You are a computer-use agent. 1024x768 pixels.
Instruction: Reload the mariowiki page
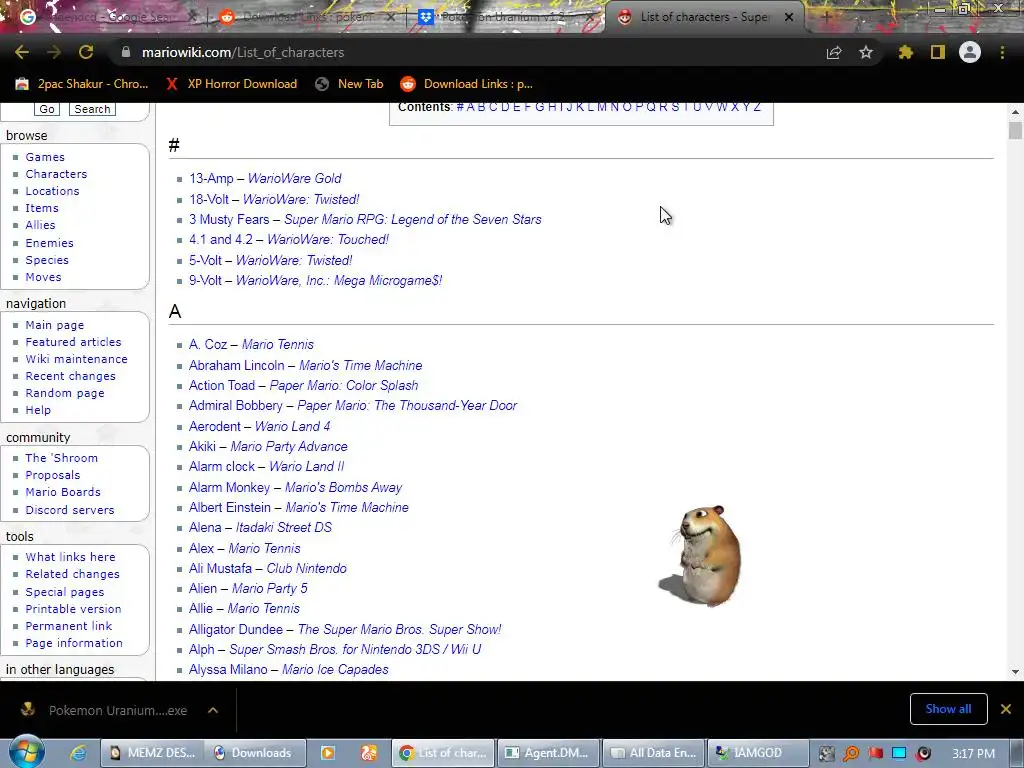coord(86,52)
